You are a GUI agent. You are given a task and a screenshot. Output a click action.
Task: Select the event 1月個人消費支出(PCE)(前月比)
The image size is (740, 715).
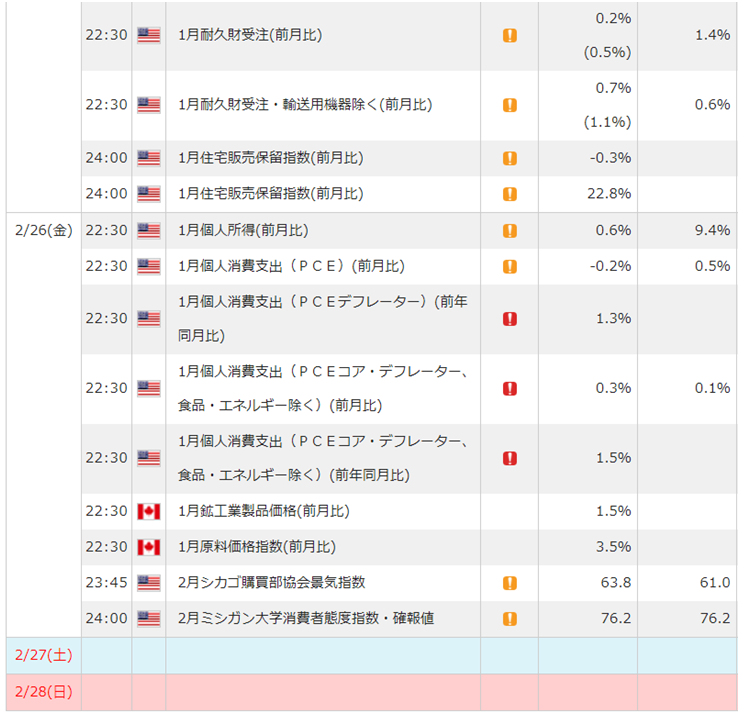point(291,266)
